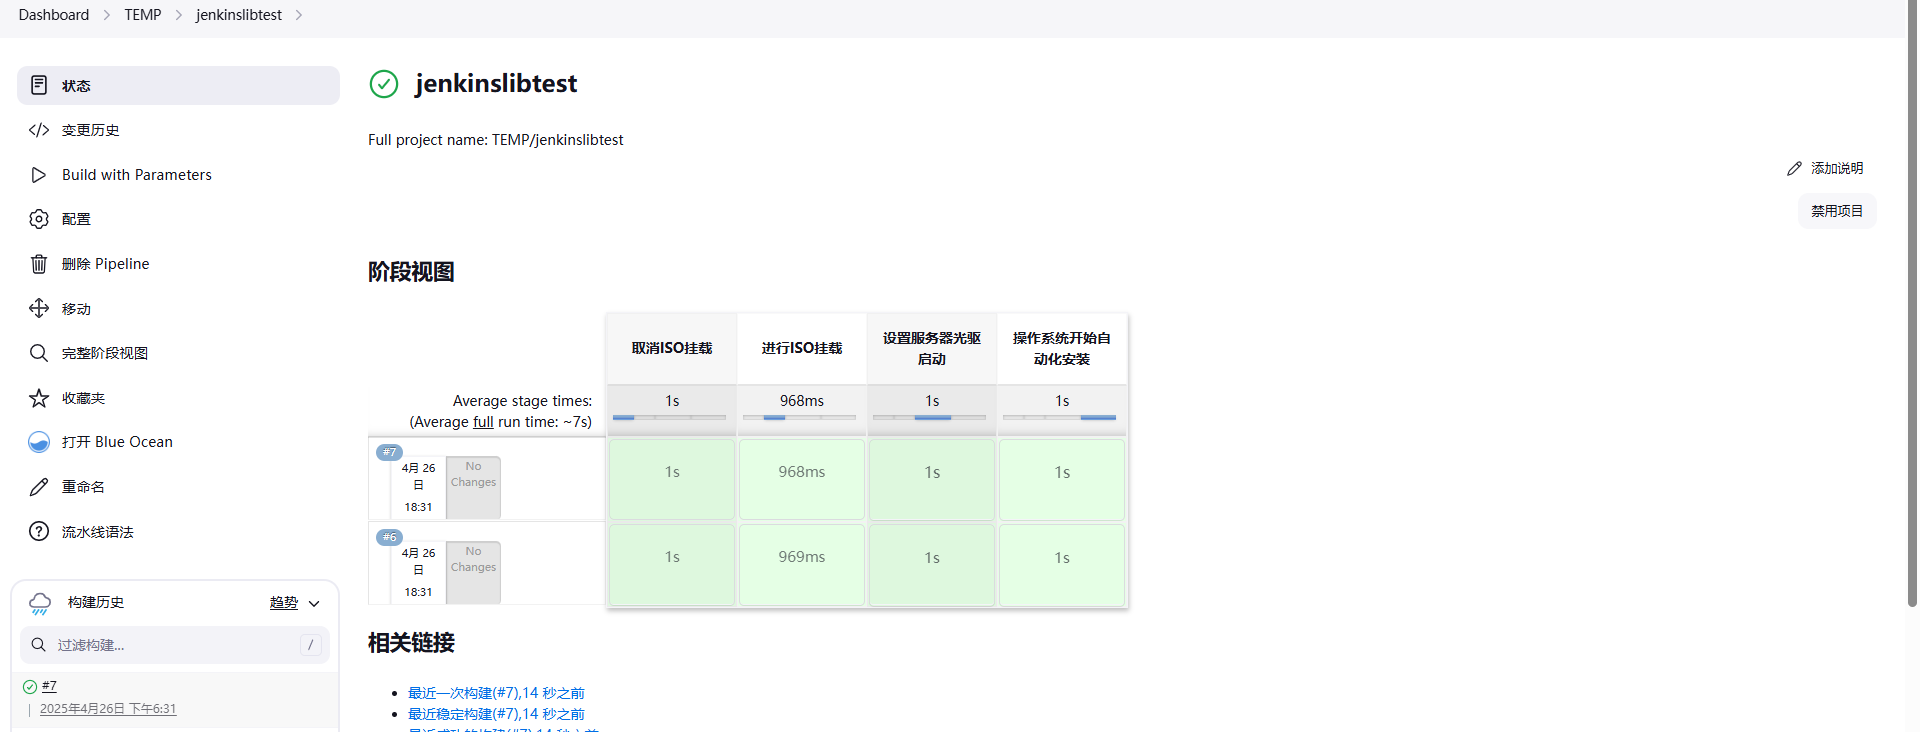Add project to 收藏夹
The height and width of the screenshot is (732, 1920).
[178, 398]
